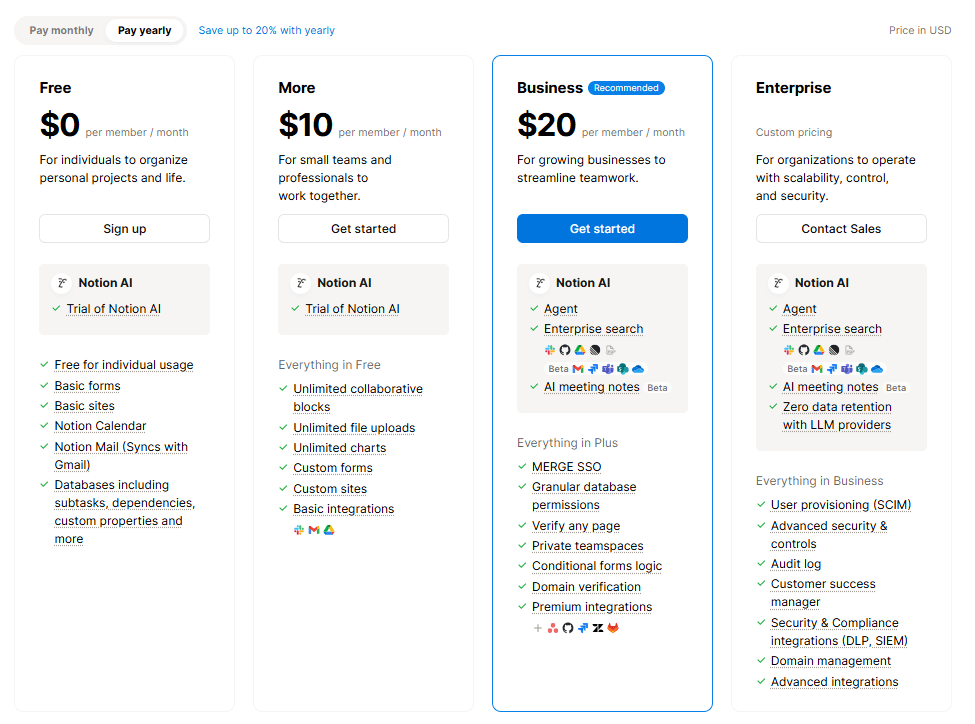Viewport: 975px width, 724px height.
Task: Switch billing to Pay monthly
Action: [62, 30]
